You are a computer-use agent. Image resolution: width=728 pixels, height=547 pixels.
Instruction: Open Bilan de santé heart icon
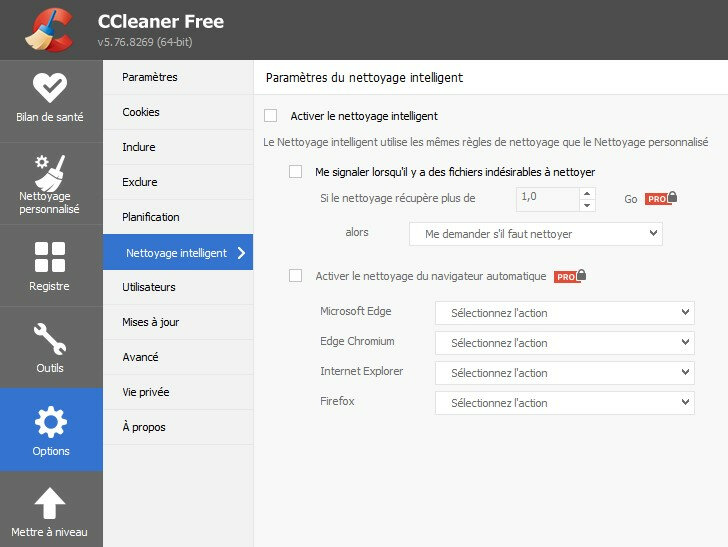[50, 87]
